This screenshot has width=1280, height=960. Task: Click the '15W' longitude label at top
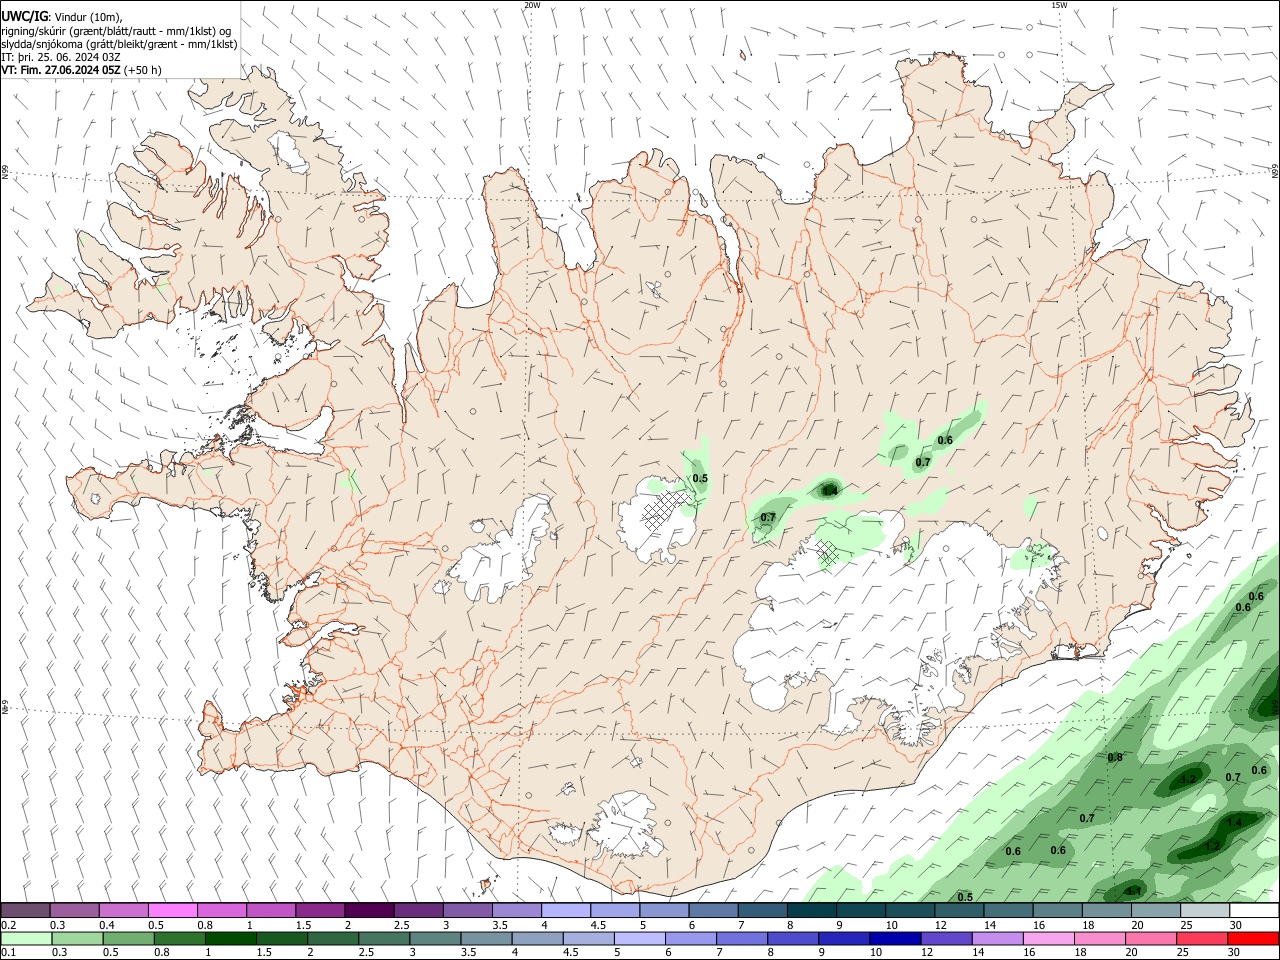(x=1059, y=5)
